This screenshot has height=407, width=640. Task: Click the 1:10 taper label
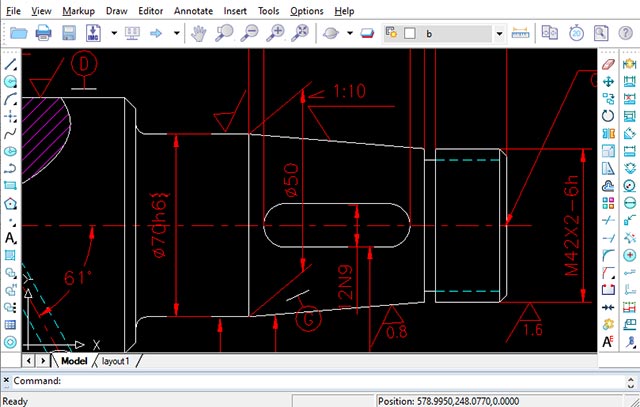tap(349, 91)
